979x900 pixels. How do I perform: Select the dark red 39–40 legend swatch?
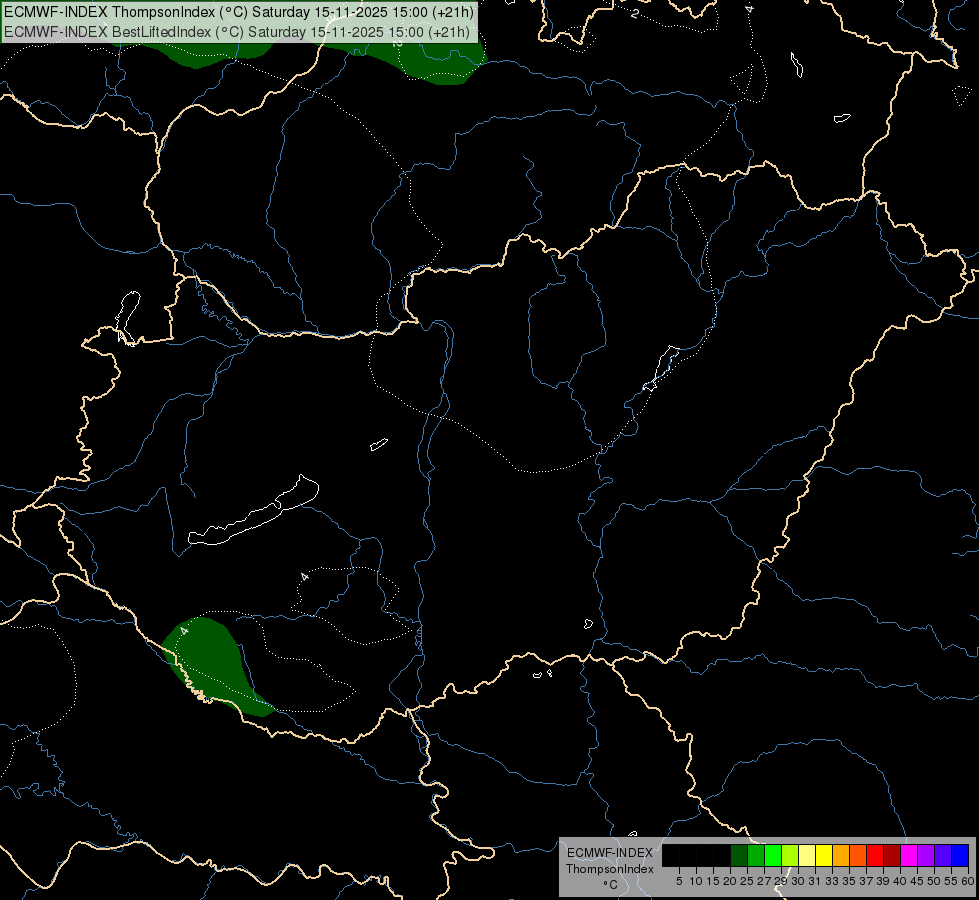coord(892,855)
